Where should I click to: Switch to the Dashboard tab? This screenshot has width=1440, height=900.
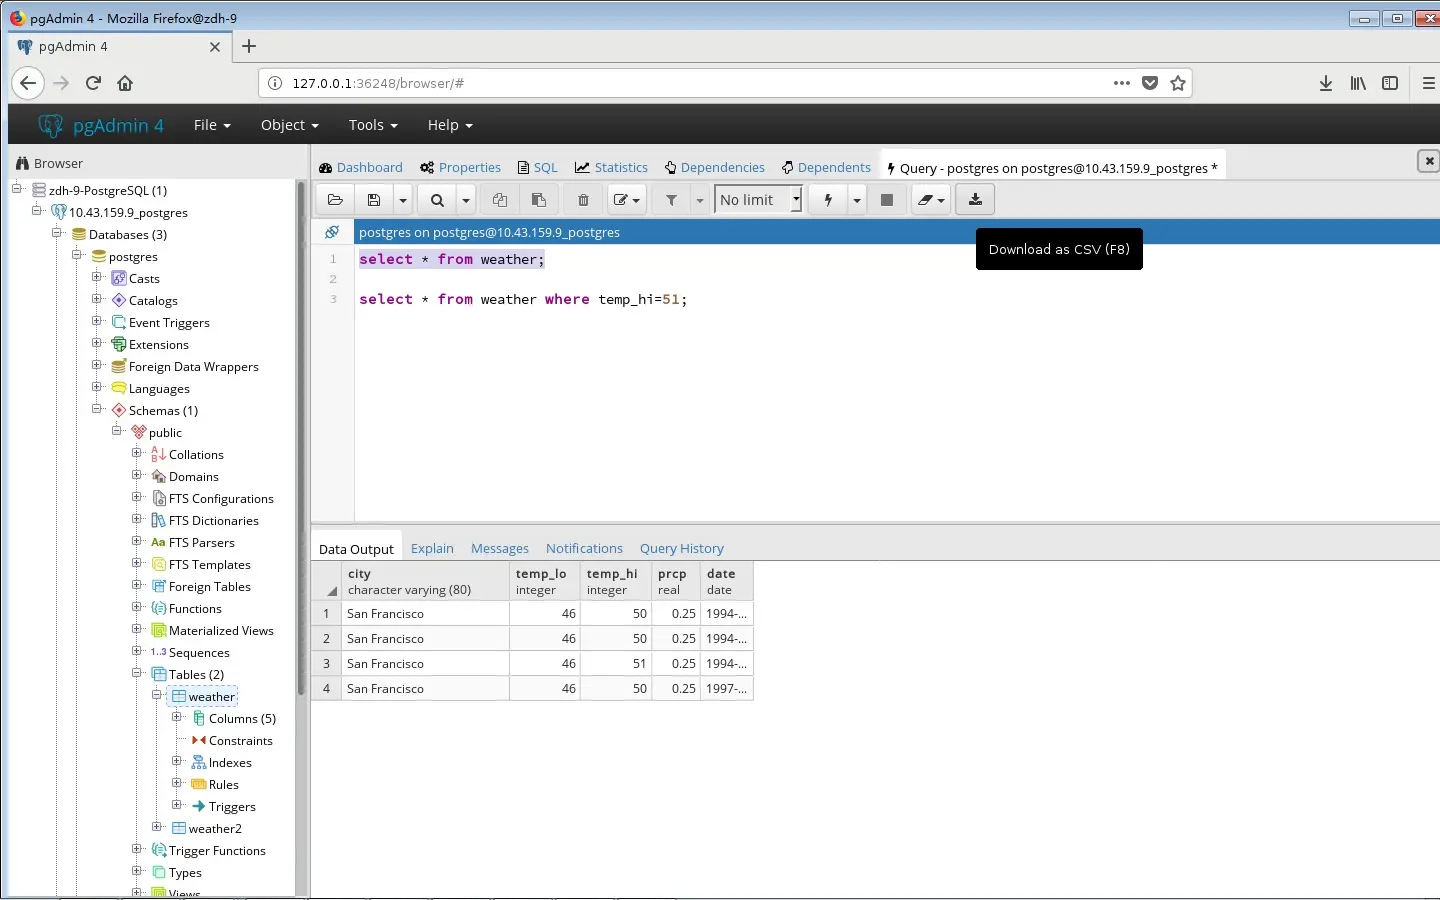click(361, 168)
